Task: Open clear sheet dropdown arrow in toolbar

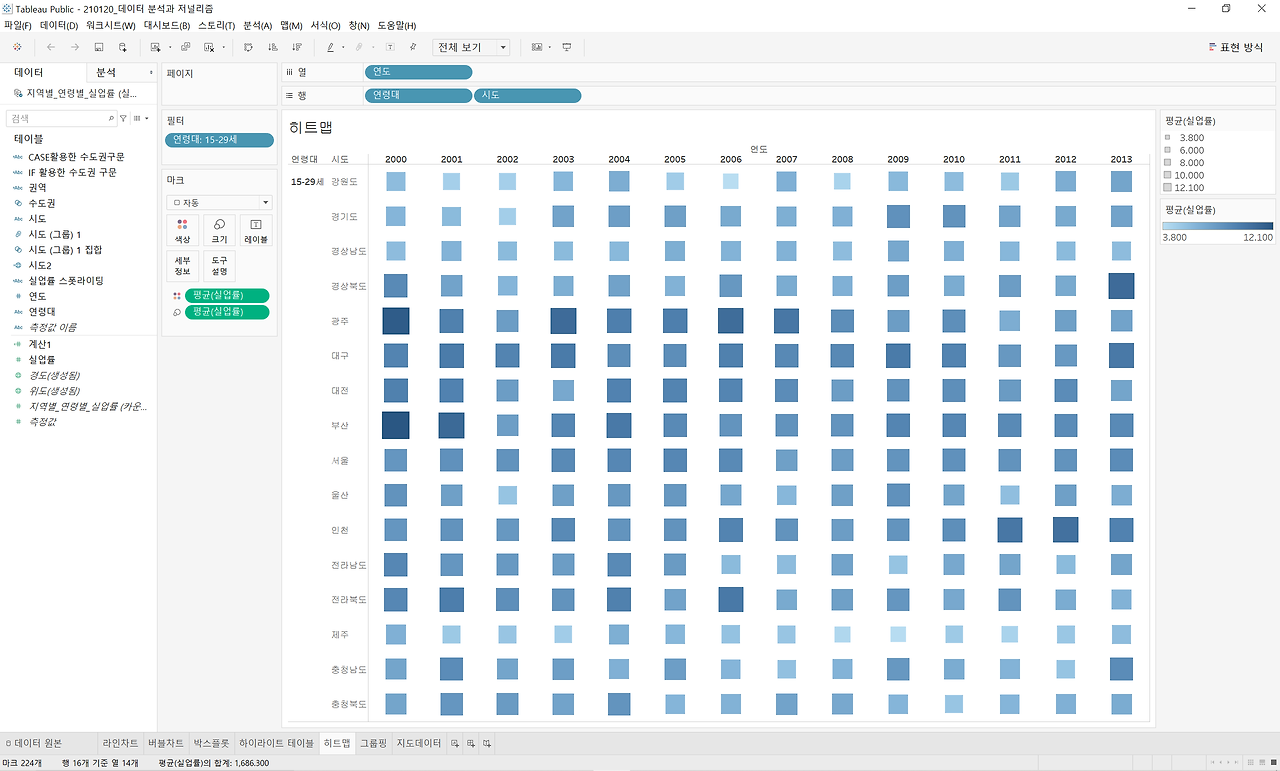Action: [222, 47]
